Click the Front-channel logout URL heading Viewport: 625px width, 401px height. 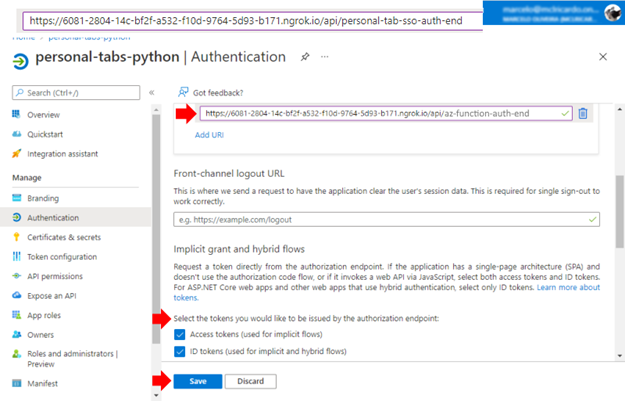tap(229, 174)
